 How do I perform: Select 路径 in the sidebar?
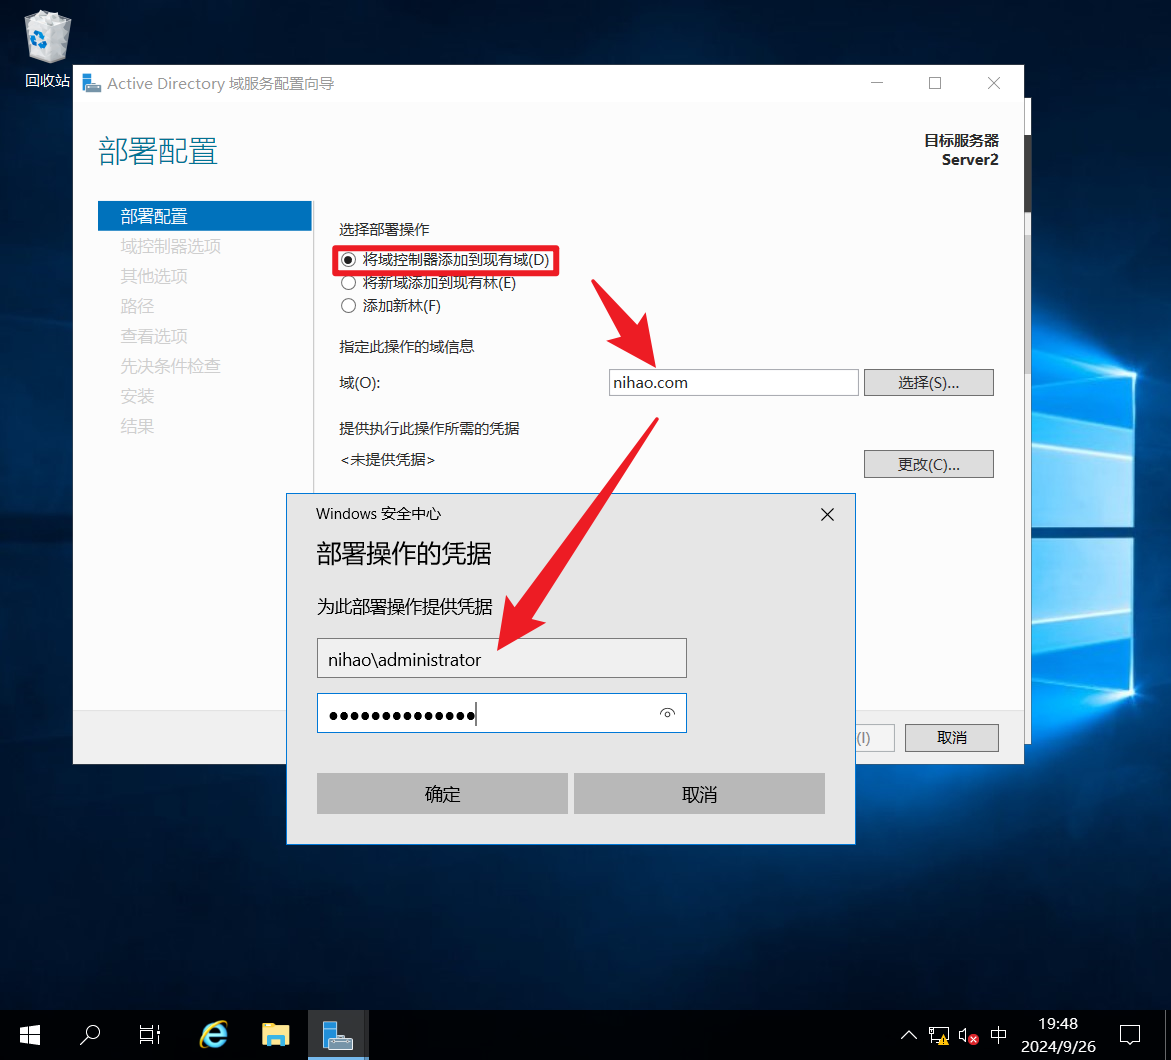[137, 306]
